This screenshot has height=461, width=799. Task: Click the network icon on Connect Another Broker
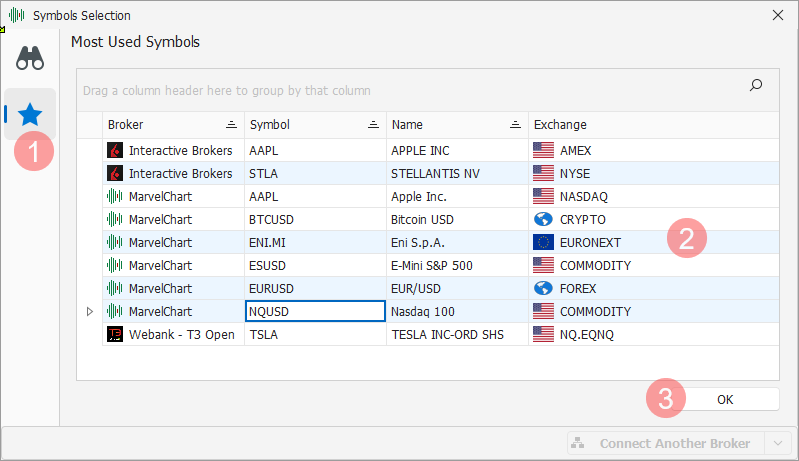pos(577,443)
